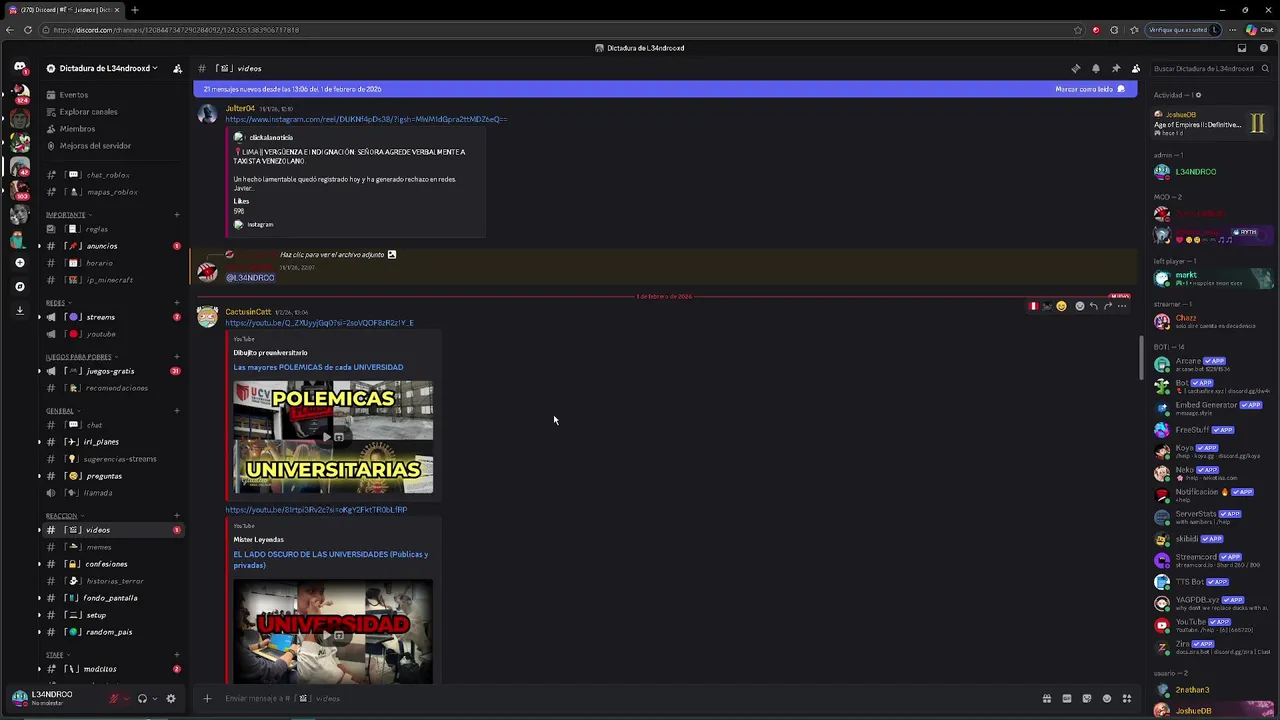The image size is (1280, 720).
Task: Play the UNIVERSIDAD video thumbnail
Action: tap(333, 631)
